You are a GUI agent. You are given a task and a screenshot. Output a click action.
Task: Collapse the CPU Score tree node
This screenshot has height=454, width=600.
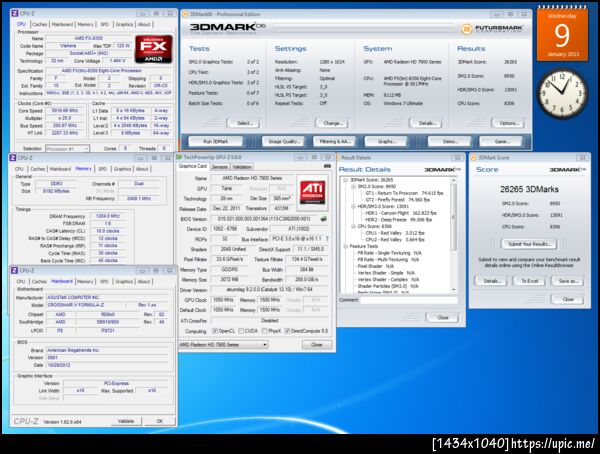pos(354,226)
